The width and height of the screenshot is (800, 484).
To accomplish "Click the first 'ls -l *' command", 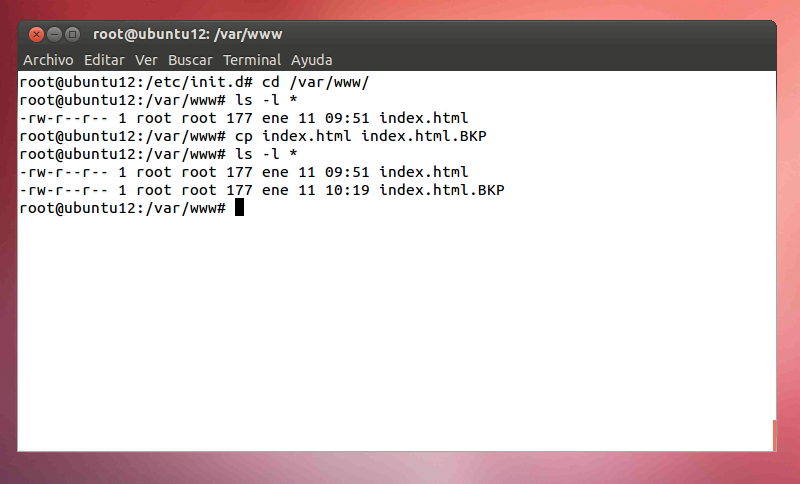I will click(x=266, y=100).
